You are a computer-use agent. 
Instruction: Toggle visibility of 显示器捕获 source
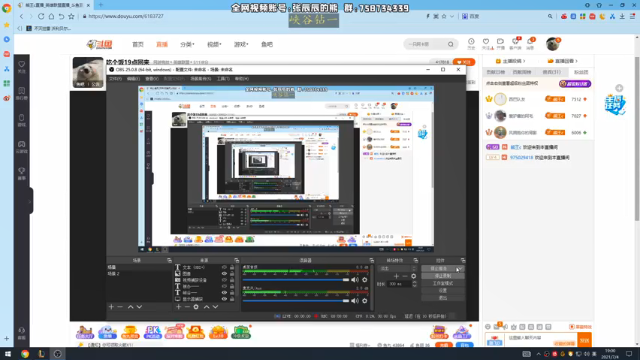pos(224,299)
